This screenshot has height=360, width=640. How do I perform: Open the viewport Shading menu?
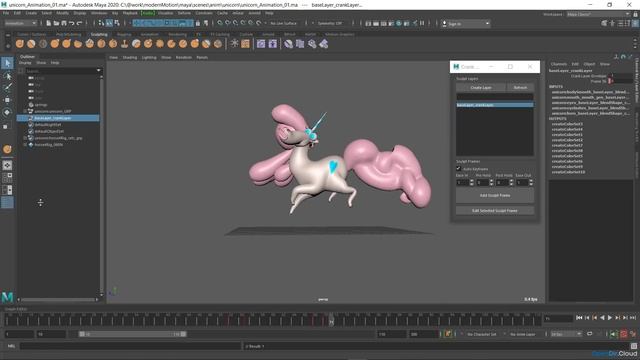pyautogui.click(x=130, y=58)
